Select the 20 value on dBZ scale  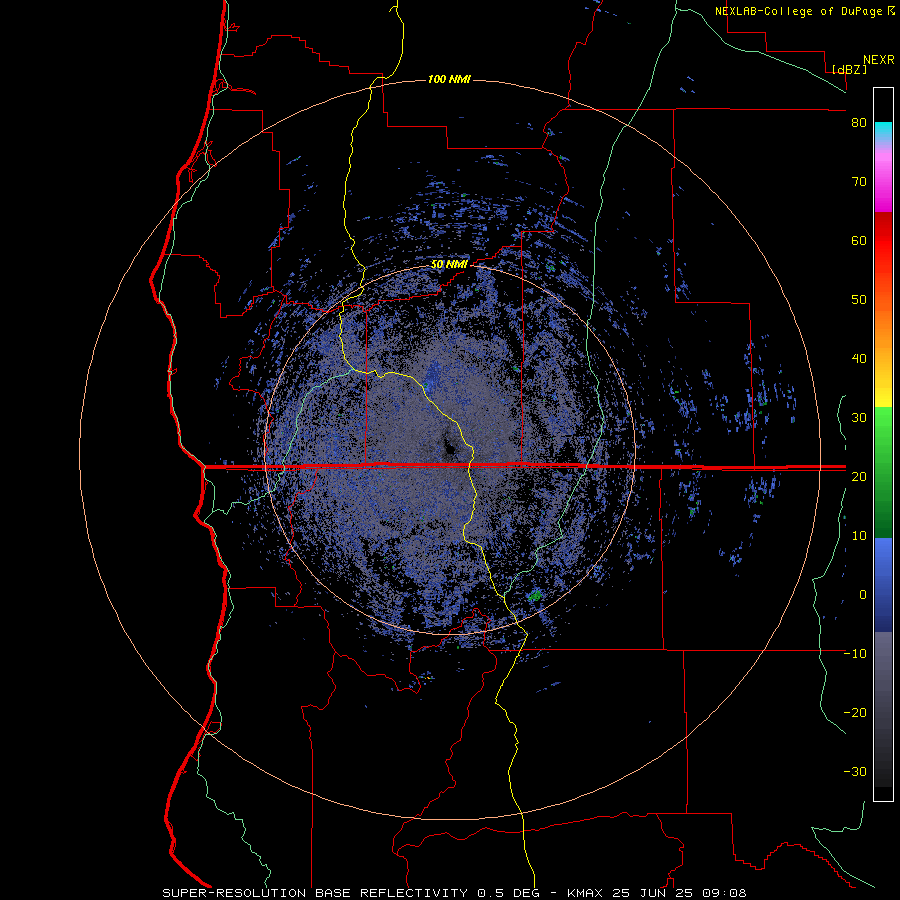859,476
